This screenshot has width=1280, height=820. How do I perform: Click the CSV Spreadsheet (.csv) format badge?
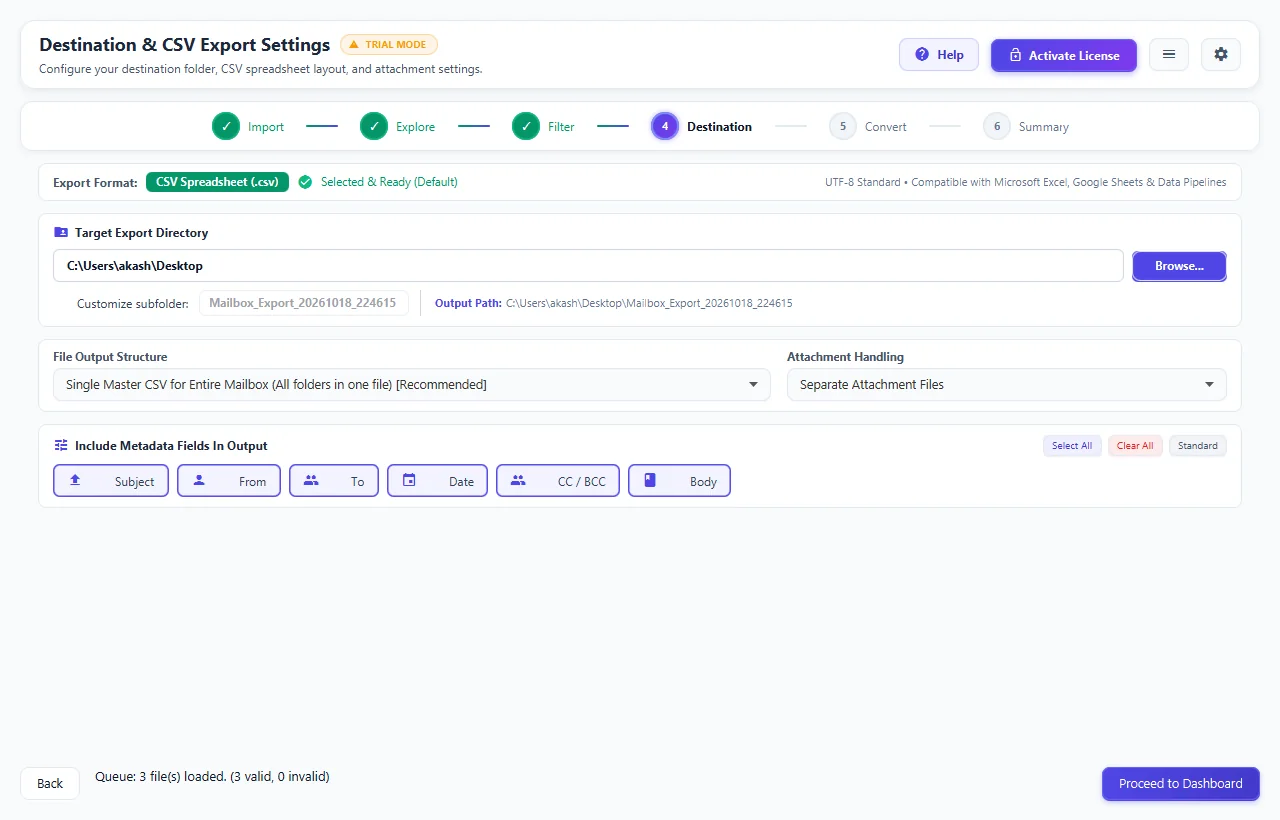(217, 182)
